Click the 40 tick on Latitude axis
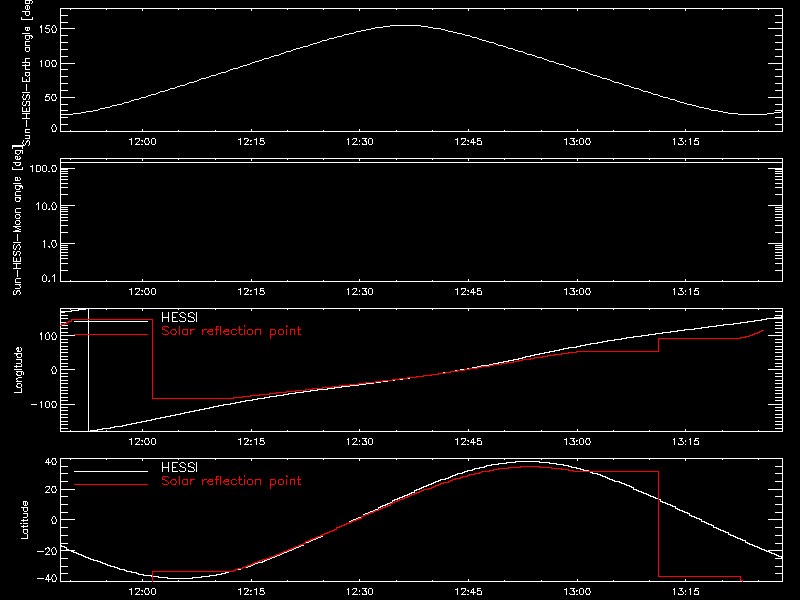Viewport: 800px width, 600px height. tap(51, 462)
